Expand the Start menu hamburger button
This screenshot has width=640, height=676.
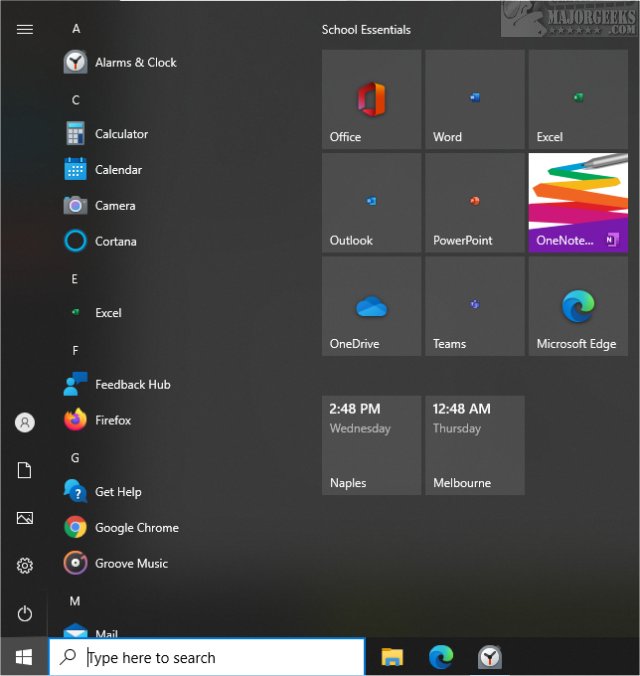point(25,29)
